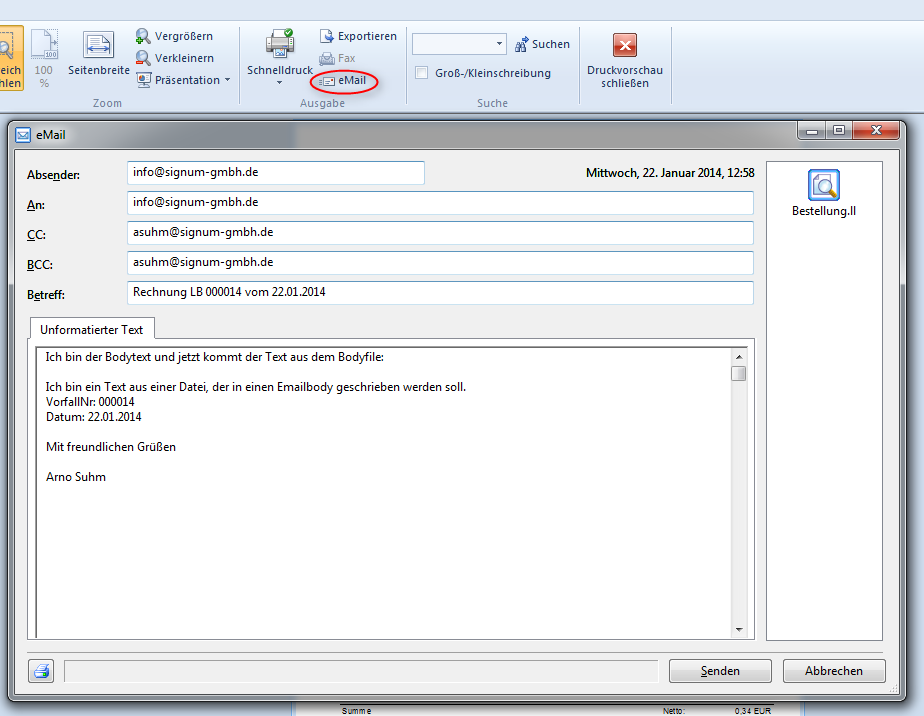The image size is (924, 716).
Task: Select the Seitenbreite zoom icon
Action: [98, 45]
